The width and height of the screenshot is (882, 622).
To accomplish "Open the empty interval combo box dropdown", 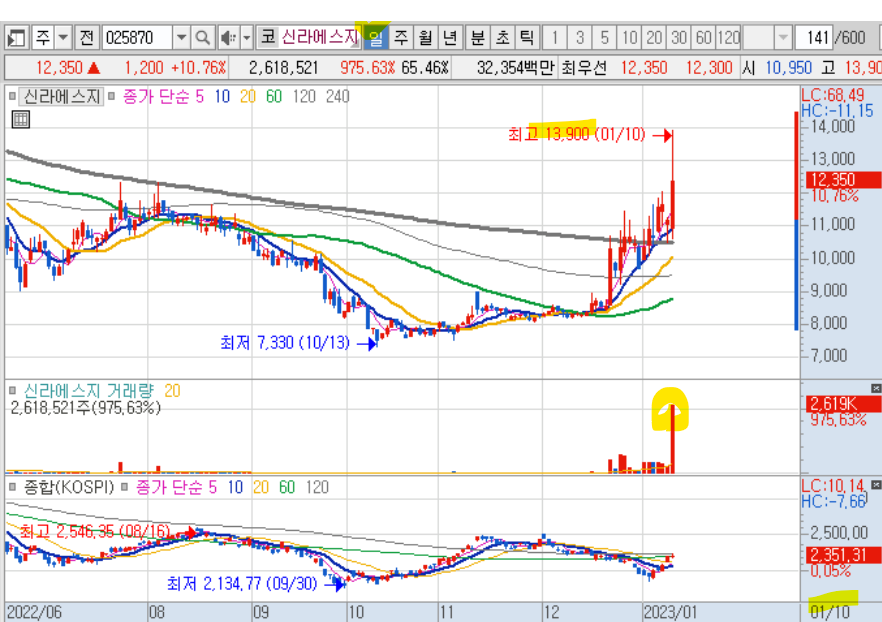I will 782,38.
